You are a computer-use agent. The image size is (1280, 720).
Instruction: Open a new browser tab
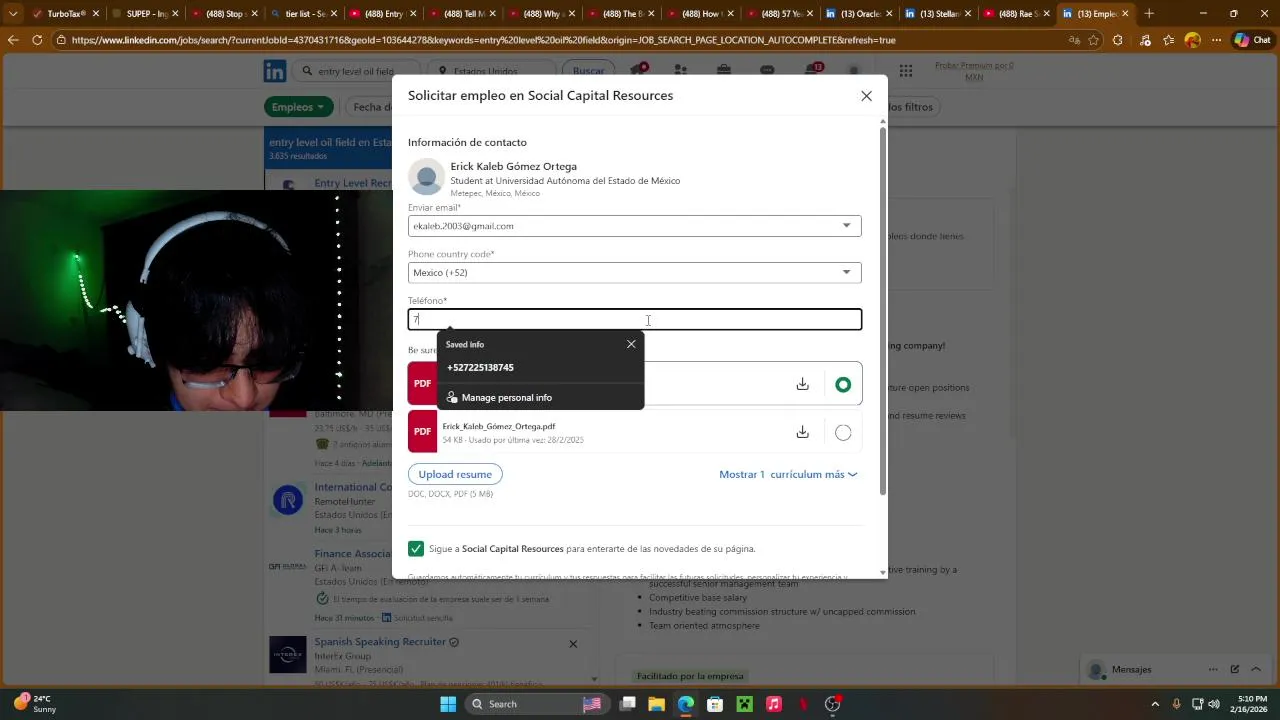pyautogui.click(x=1149, y=14)
